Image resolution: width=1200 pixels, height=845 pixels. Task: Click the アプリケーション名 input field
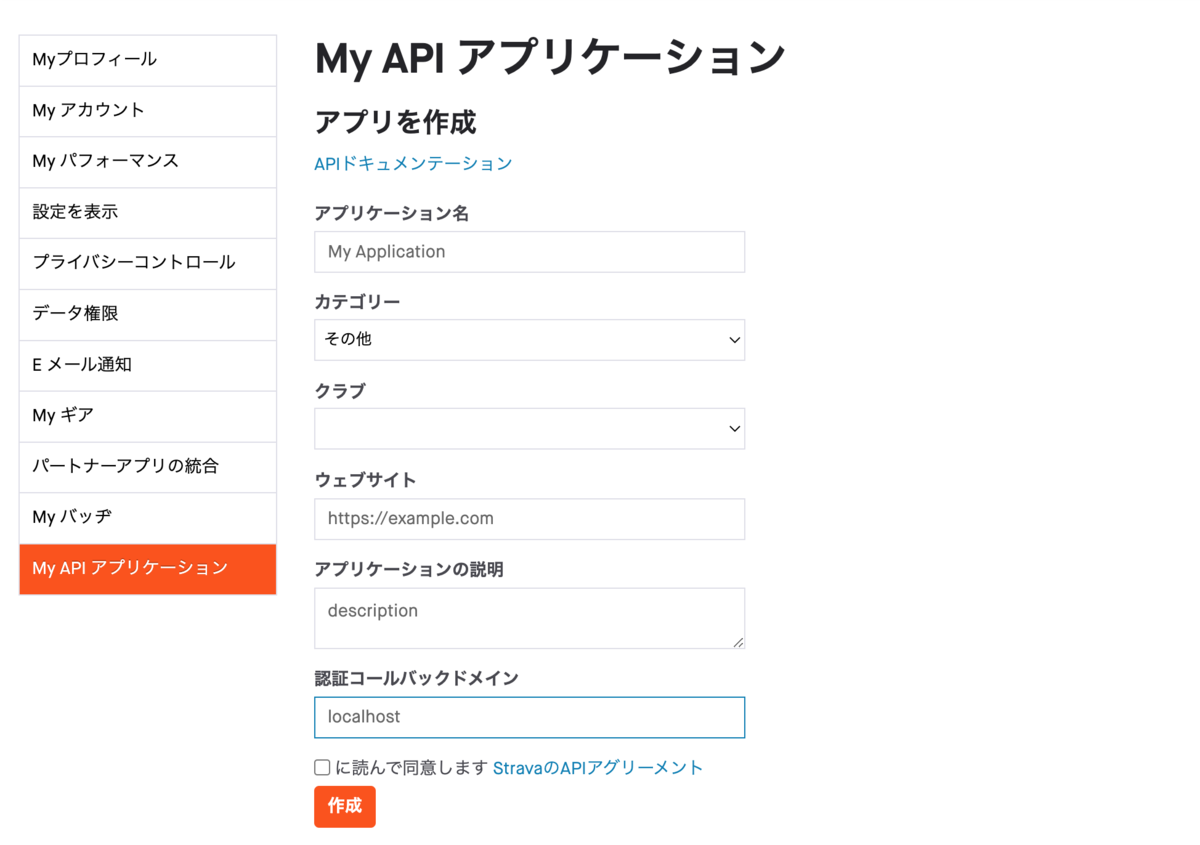[x=529, y=252]
